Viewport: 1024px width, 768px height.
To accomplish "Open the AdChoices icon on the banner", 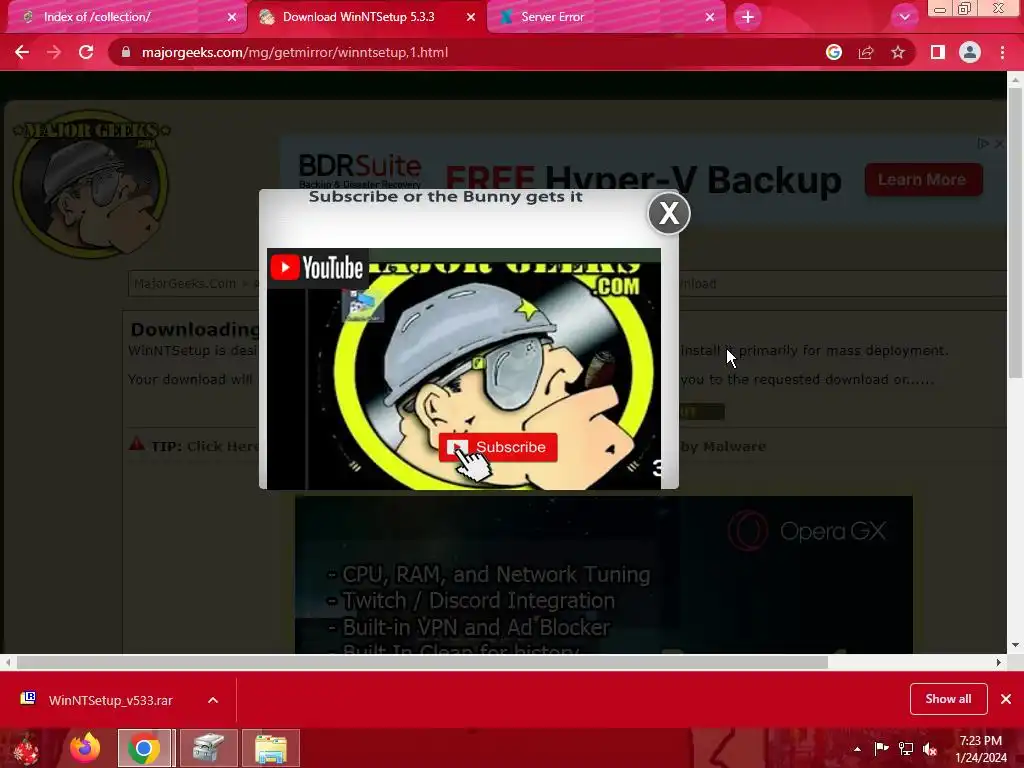I will pos(984,143).
